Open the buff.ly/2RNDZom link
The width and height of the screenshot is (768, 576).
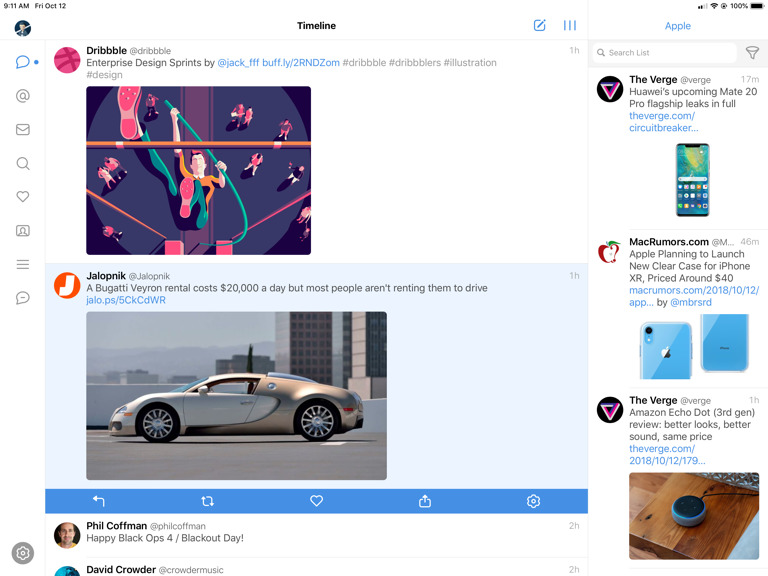pos(301,63)
